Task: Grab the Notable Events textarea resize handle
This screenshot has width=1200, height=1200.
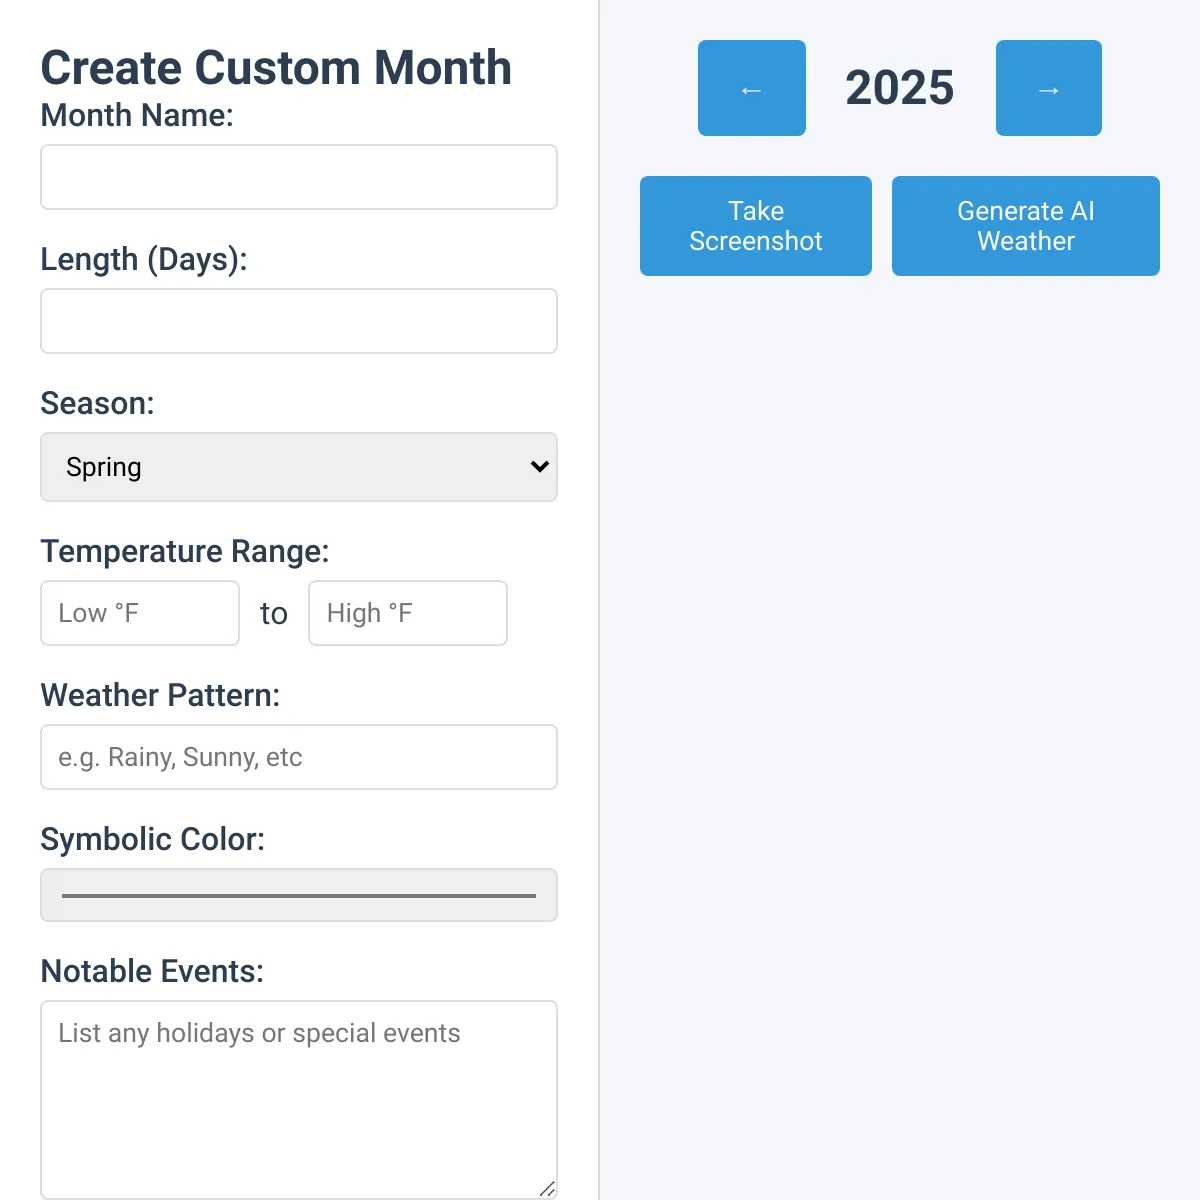Action: click(547, 1188)
